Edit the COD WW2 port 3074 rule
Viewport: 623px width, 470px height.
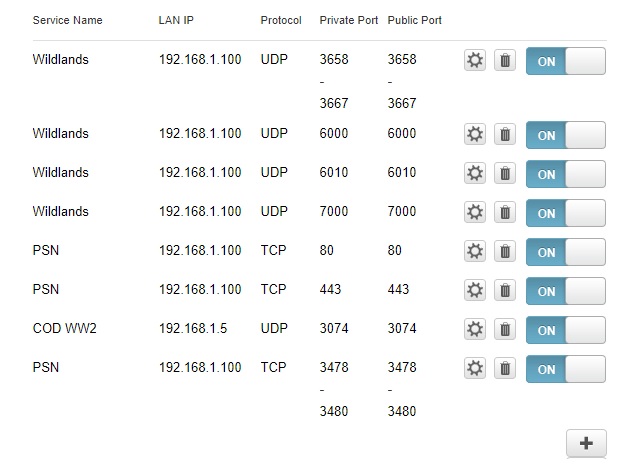coord(475,330)
